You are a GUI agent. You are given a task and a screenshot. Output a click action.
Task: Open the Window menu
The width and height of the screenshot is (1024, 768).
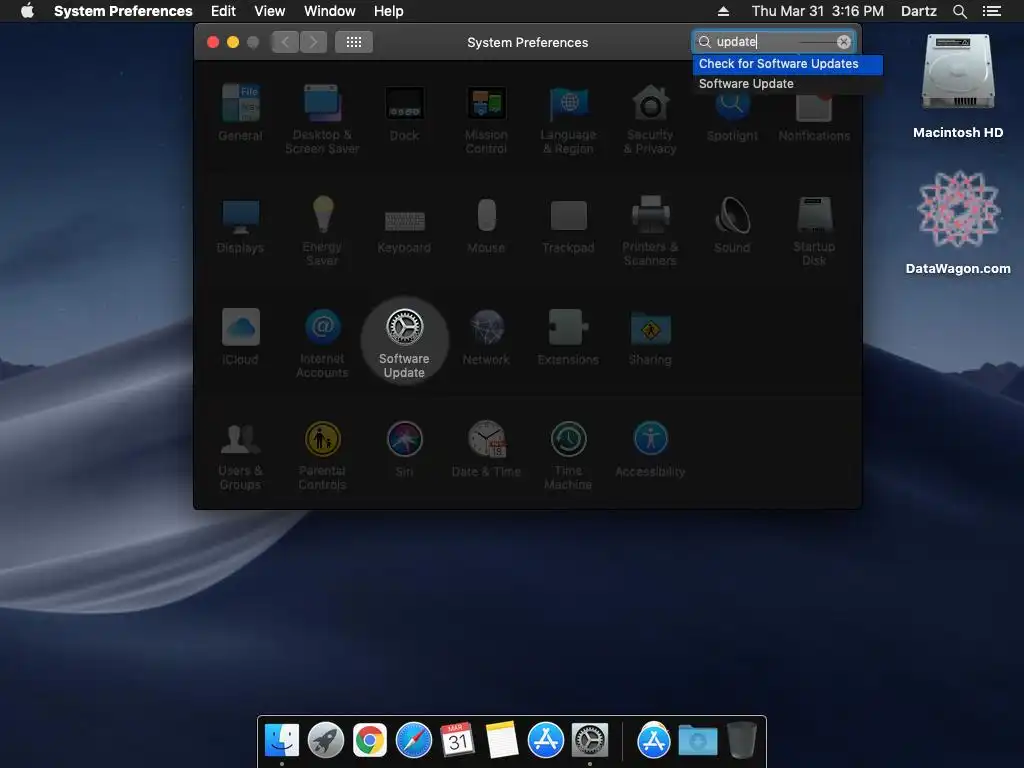[x=330, y=11]
